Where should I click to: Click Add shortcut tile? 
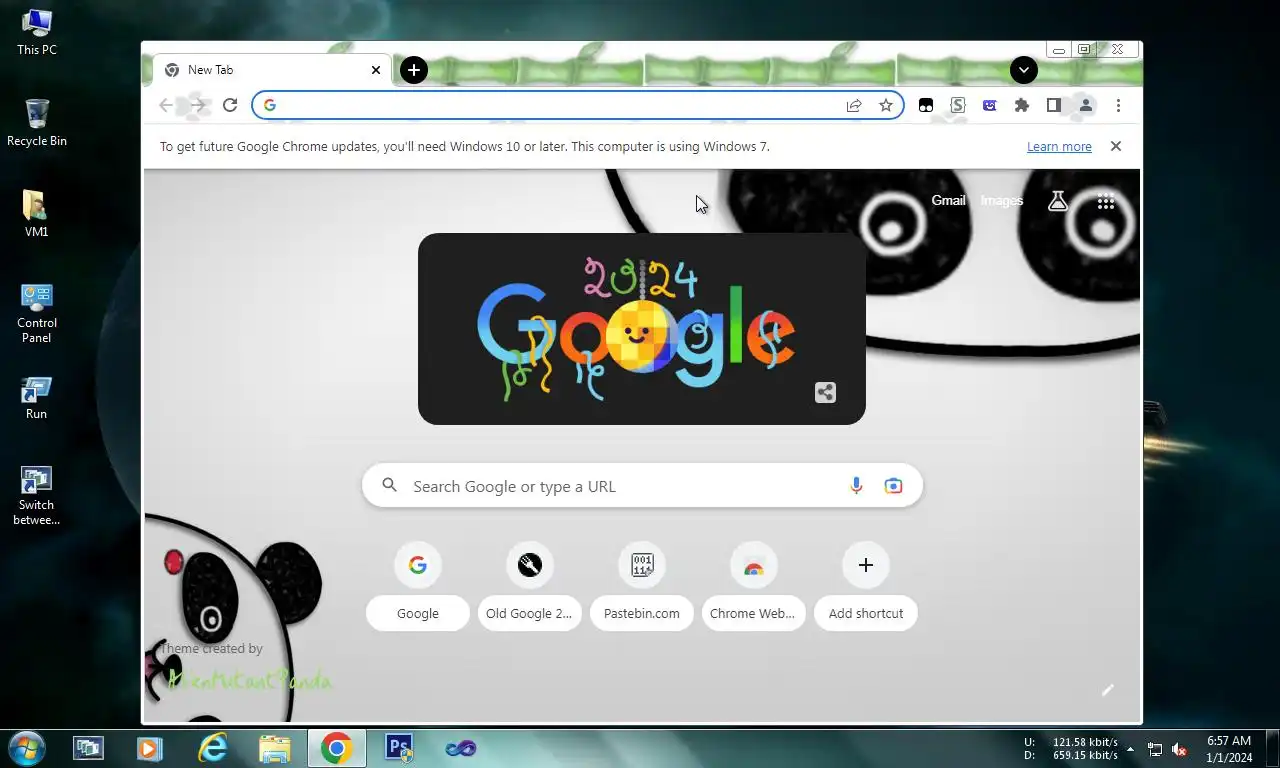pyautogui.click(x=866, y=587)
